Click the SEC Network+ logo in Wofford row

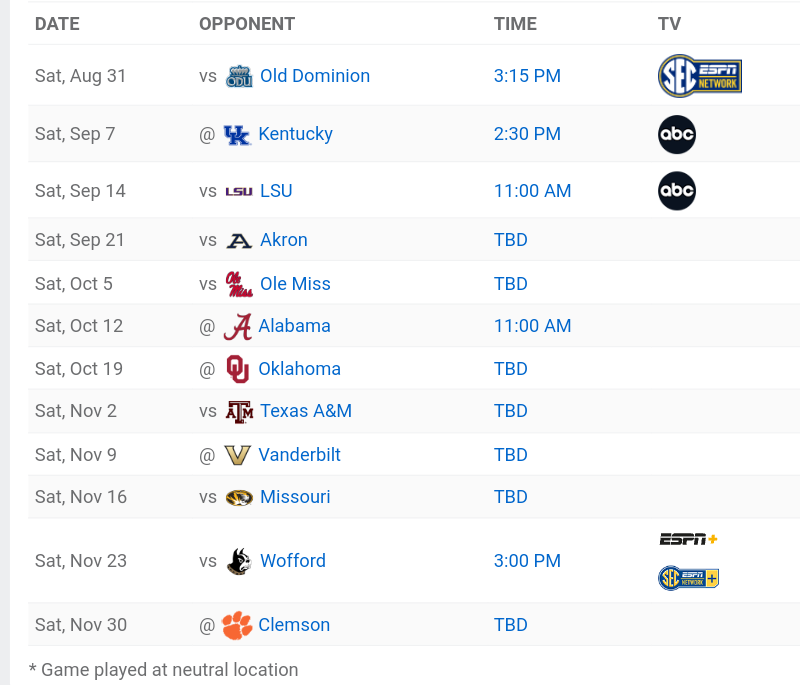tap(688, 578)
